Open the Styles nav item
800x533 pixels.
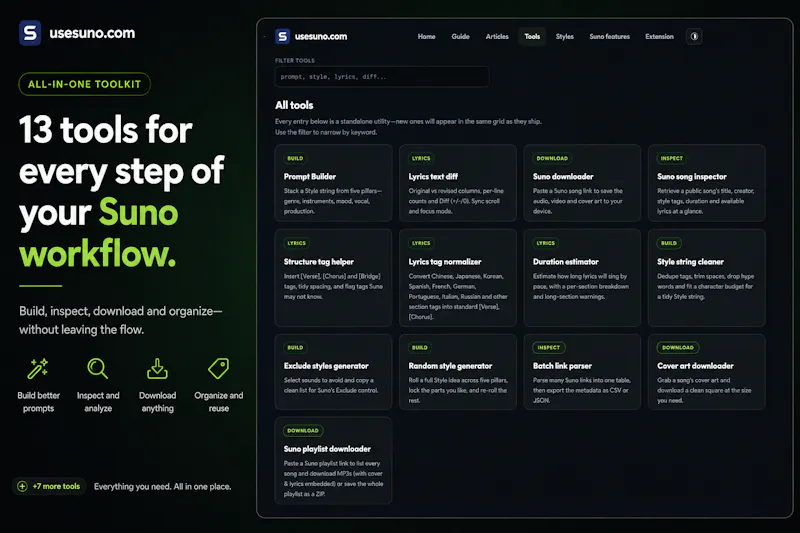(564, 36)
